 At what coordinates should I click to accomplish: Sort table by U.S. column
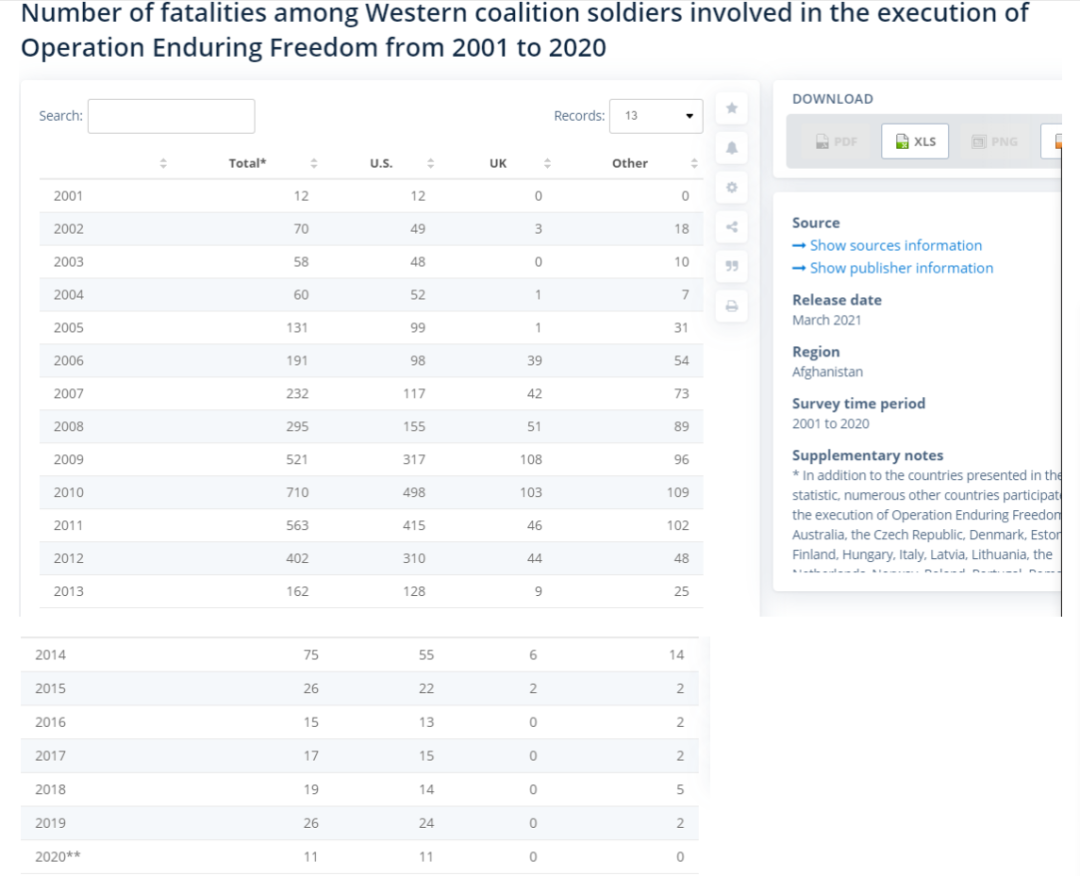(x=430, y=163)
